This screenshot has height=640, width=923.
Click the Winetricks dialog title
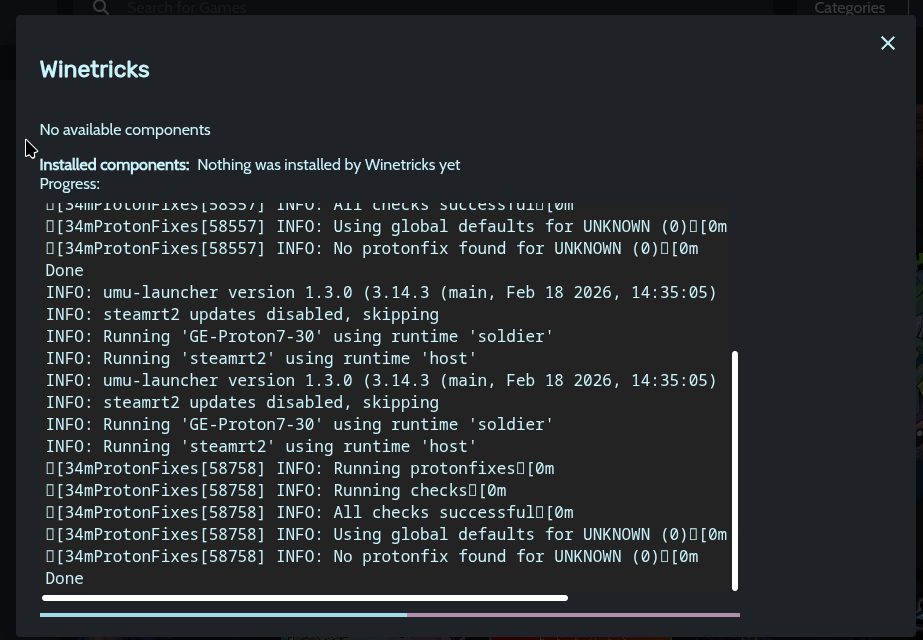(95, 69)
